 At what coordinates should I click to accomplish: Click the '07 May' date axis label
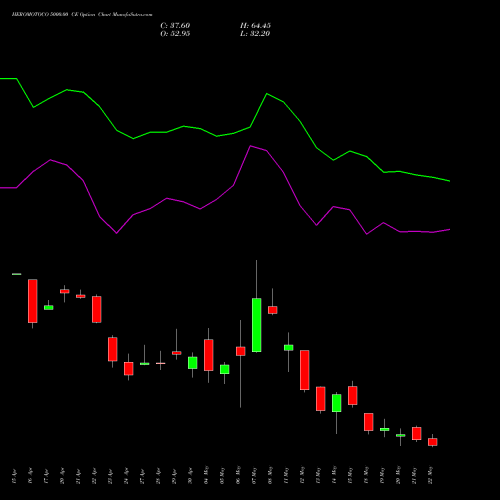point(254,475)
